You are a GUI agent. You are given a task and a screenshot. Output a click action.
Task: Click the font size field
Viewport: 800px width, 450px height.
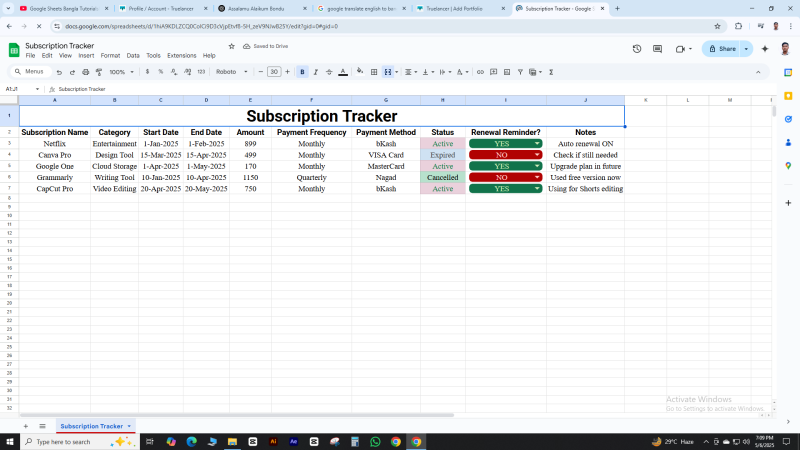tap(274, 72)
